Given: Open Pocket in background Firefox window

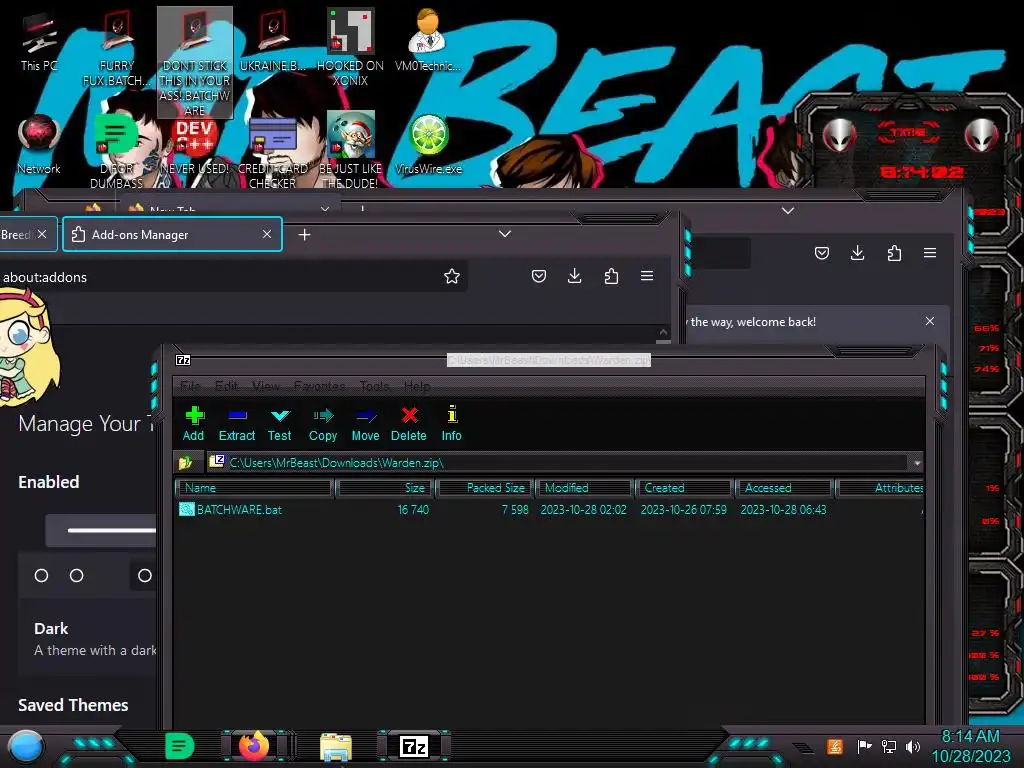Looking at the screenshot, I should pos(822,253).
